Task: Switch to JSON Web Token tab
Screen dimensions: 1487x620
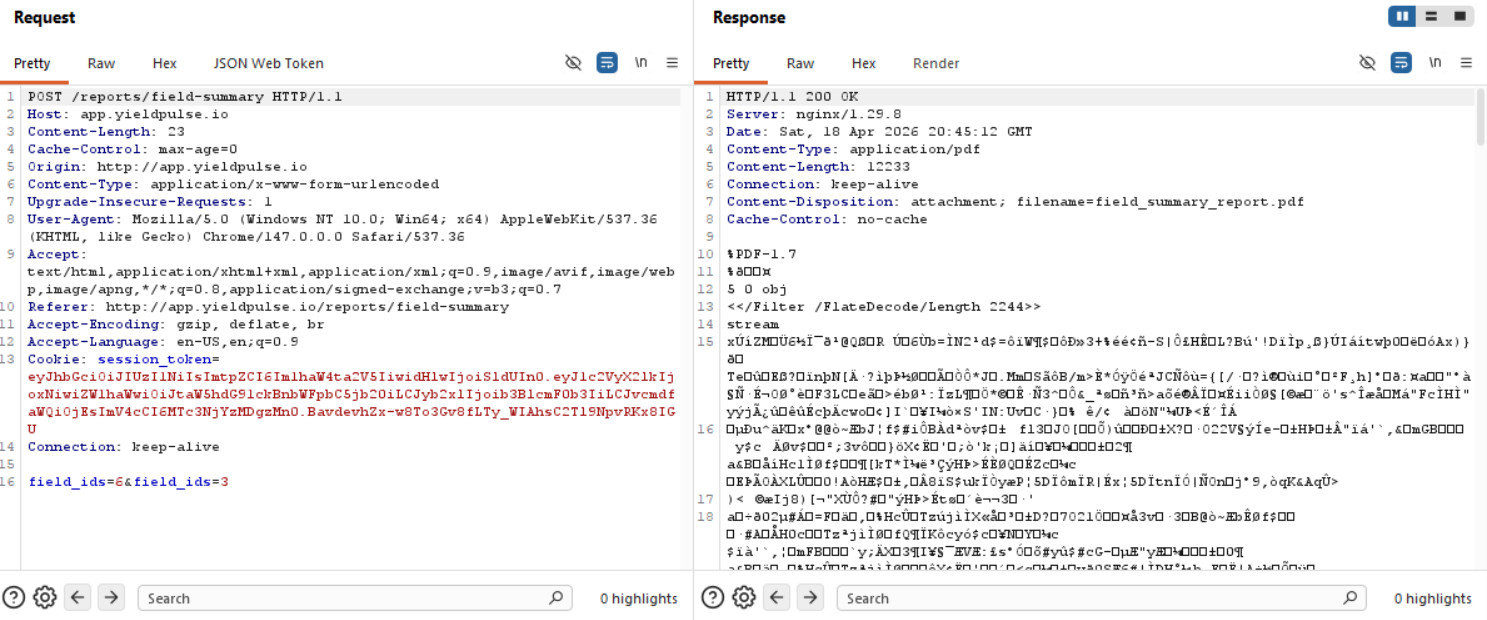Action: 268,63
